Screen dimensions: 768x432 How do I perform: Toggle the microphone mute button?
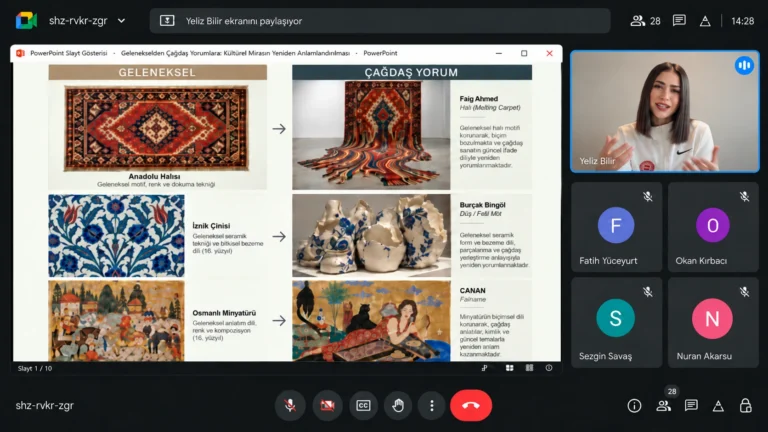pyautogui.click(x=290, y=406)
